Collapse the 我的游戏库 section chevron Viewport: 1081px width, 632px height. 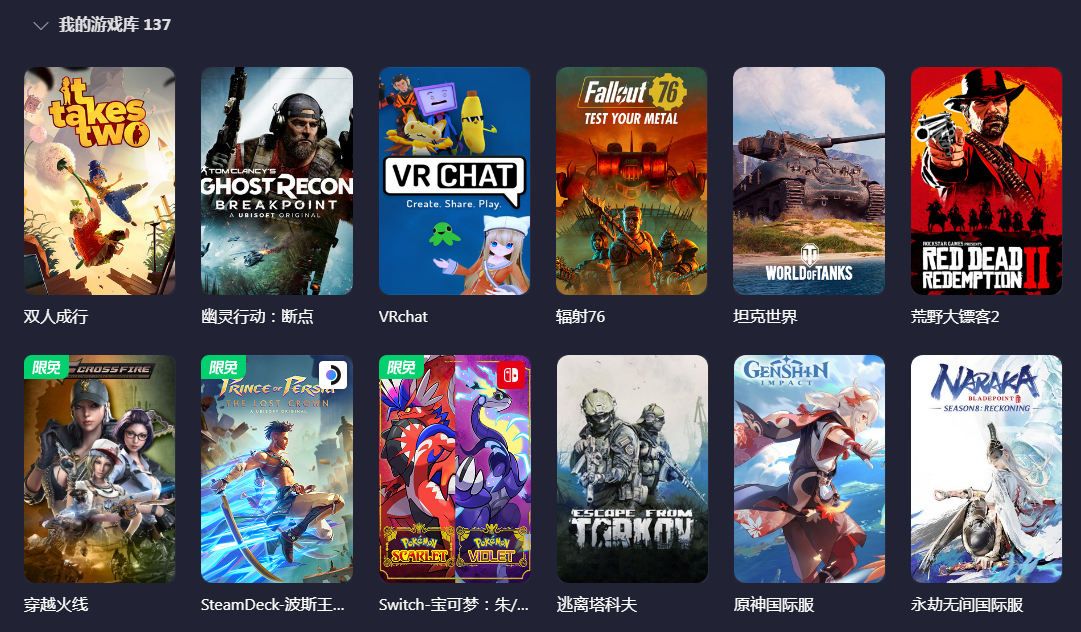tap(41, 26)
